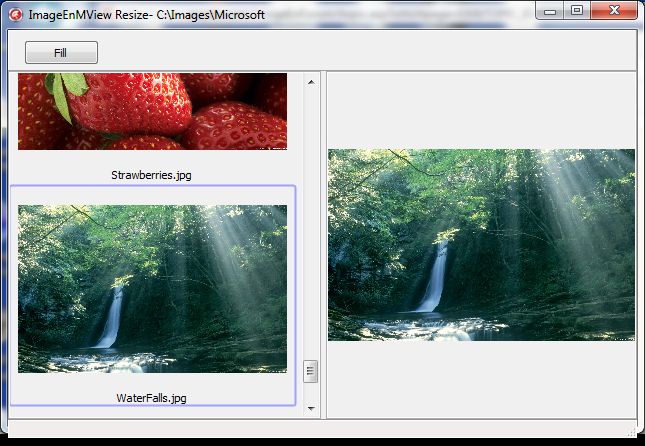Minimize the ImageEnMView Resize window

tap(550, 11)
